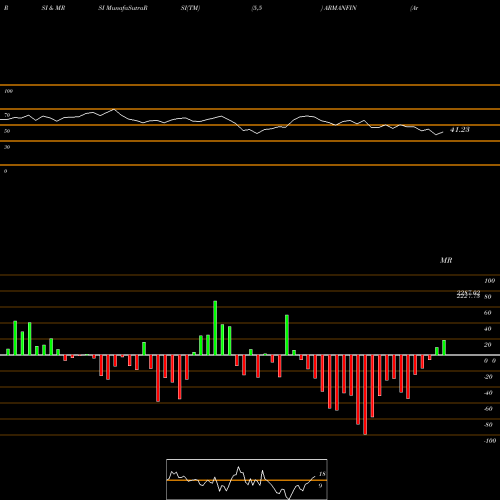Click the RSI value 41.23 label
The width and height of the screenshot is (500, 500).
point(460,130)
